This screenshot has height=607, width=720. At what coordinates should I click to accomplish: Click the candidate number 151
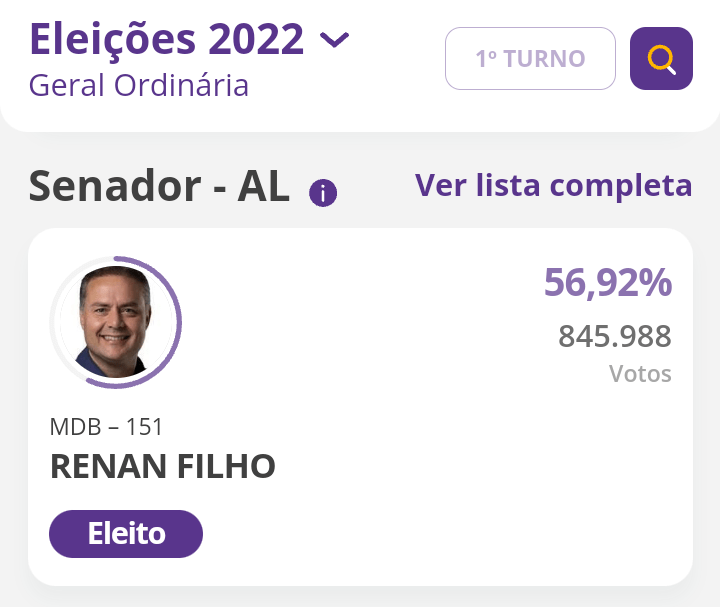click(x=144, y=427)
